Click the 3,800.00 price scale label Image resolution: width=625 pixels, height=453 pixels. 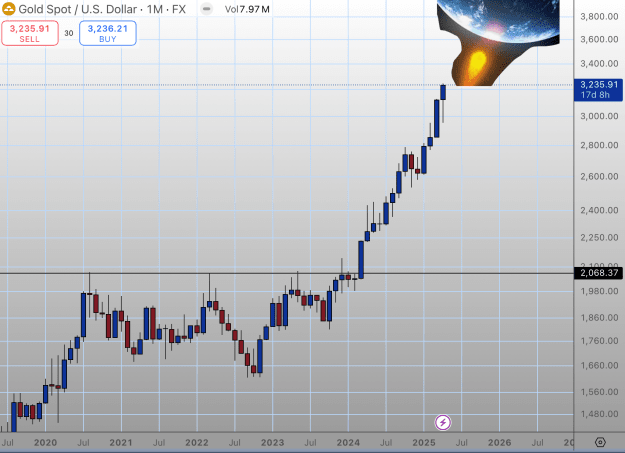click(599, 16)
